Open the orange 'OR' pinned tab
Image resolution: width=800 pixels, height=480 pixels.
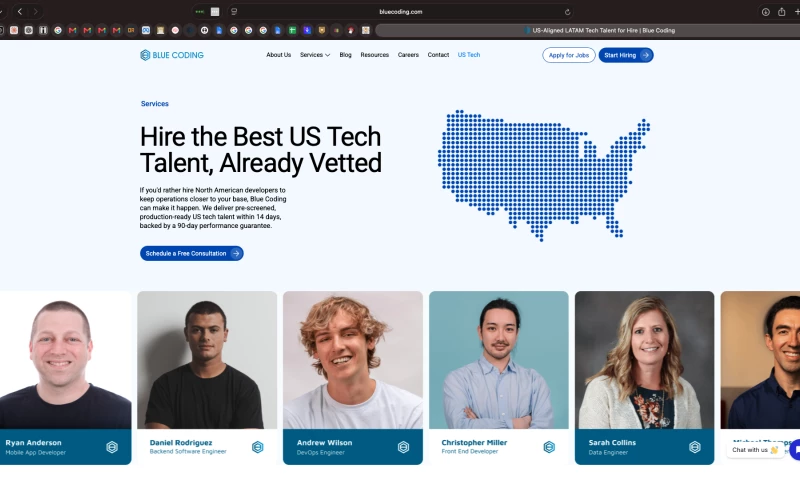point(131,31)
